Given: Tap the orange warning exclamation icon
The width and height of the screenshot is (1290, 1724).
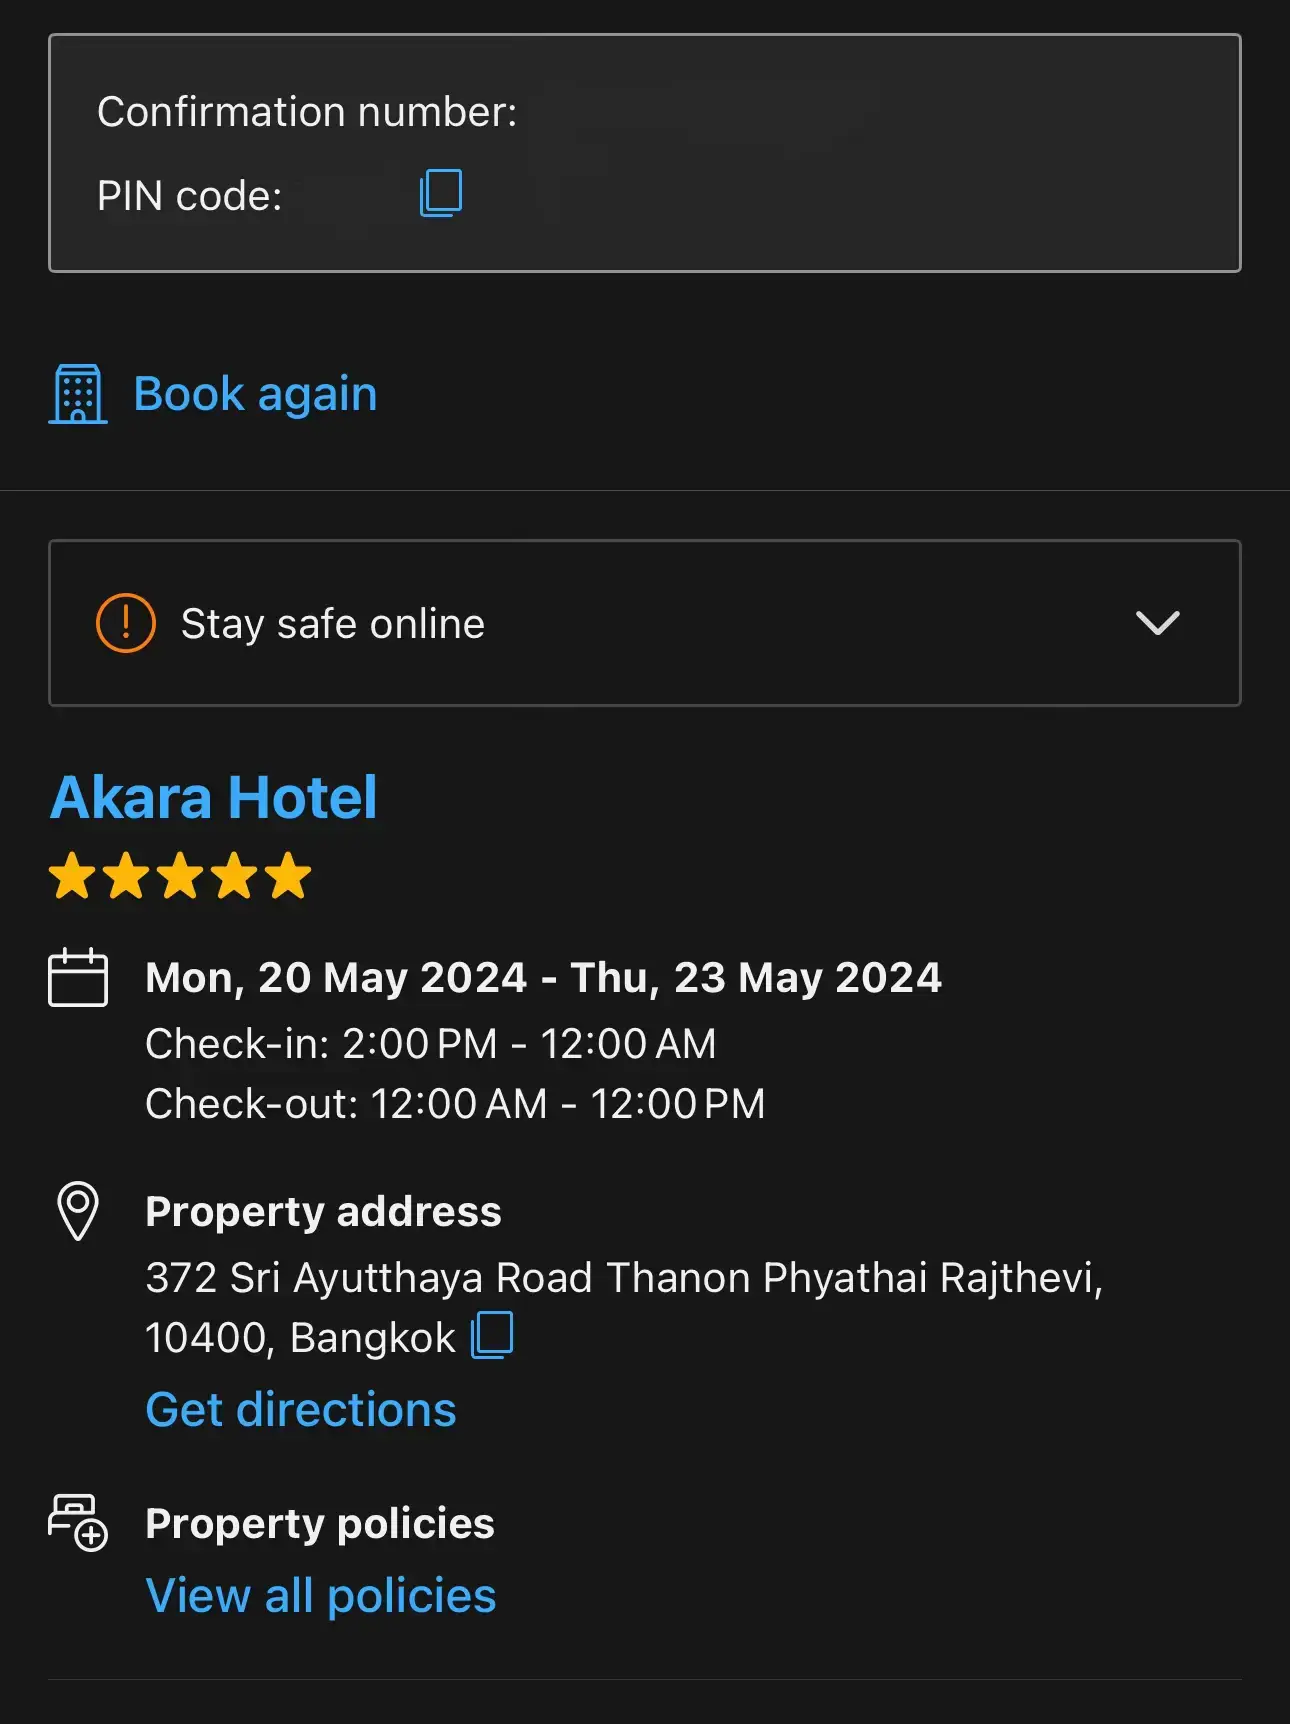Looking at the screenshot, I should (x=126, y=623).
